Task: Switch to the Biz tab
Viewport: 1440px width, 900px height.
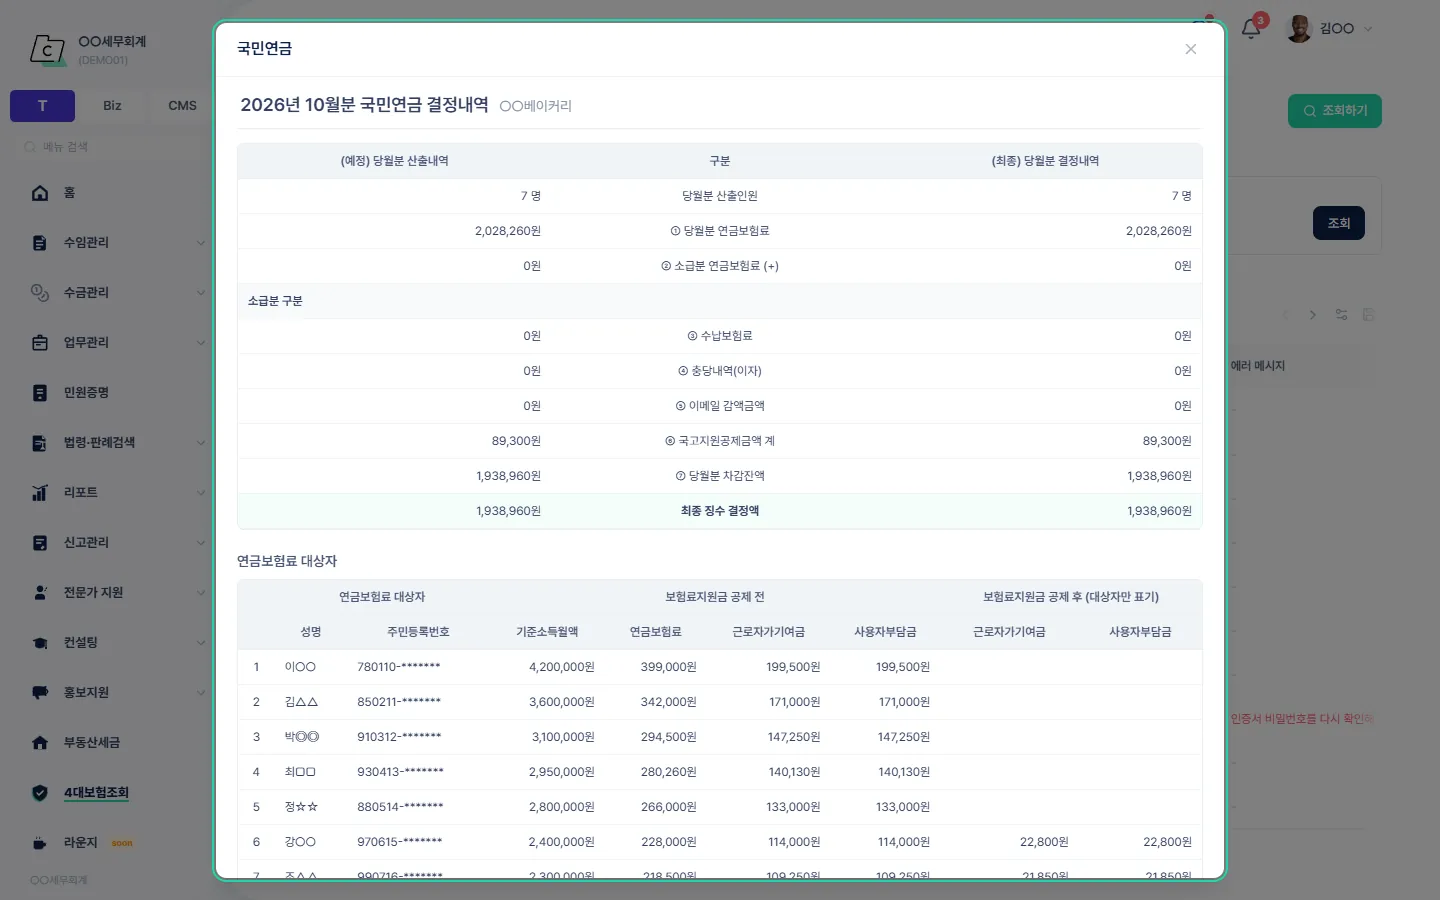Action: tap(112, 106)
